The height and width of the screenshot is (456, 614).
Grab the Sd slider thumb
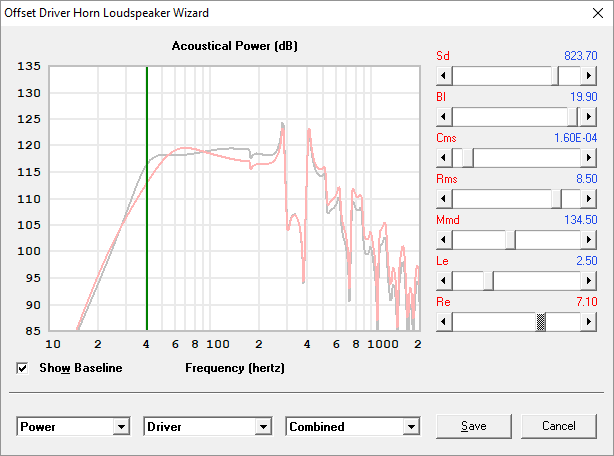click(x=555, y=76)
